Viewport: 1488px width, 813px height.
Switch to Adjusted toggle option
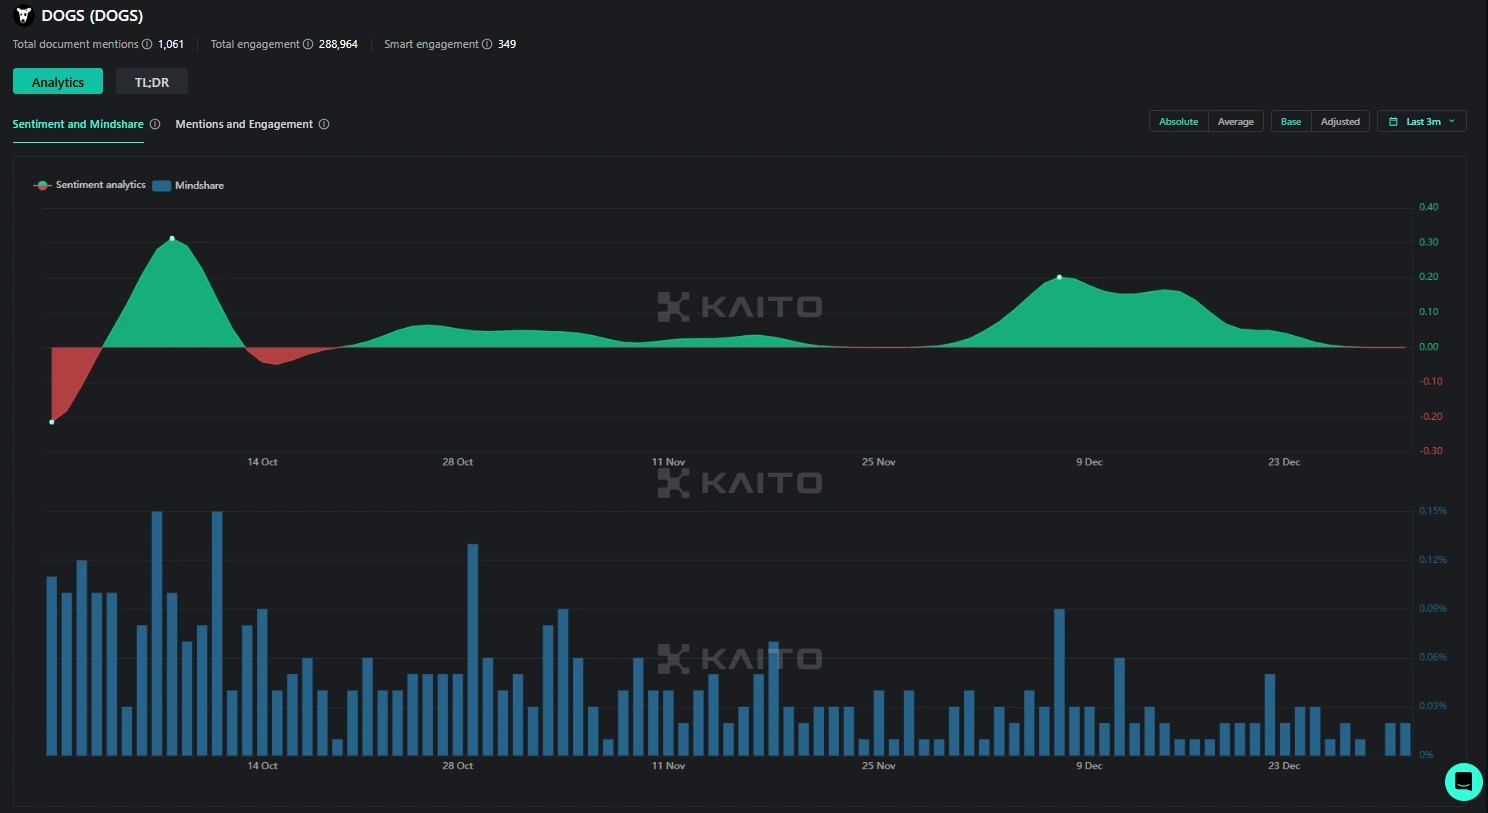coord(1340,122)
